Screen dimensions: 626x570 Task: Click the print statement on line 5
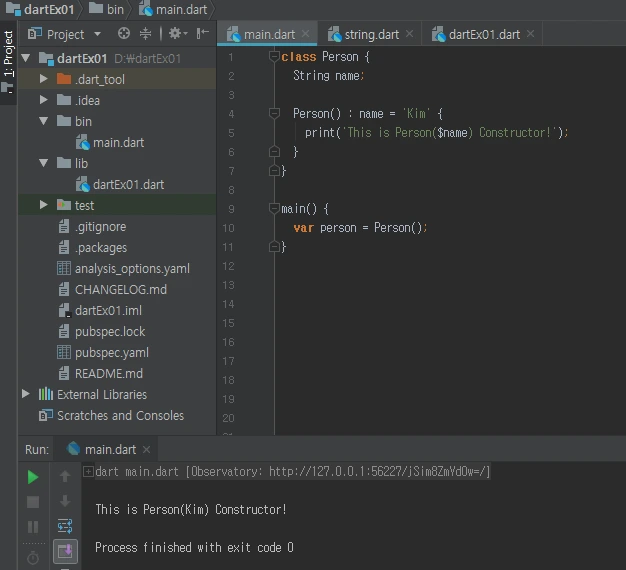tap(436, 133)
